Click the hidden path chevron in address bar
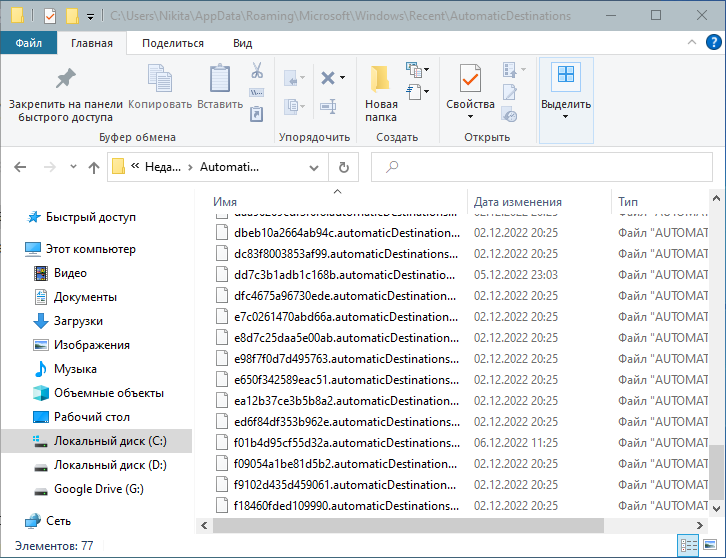 (x=135, y=166)
